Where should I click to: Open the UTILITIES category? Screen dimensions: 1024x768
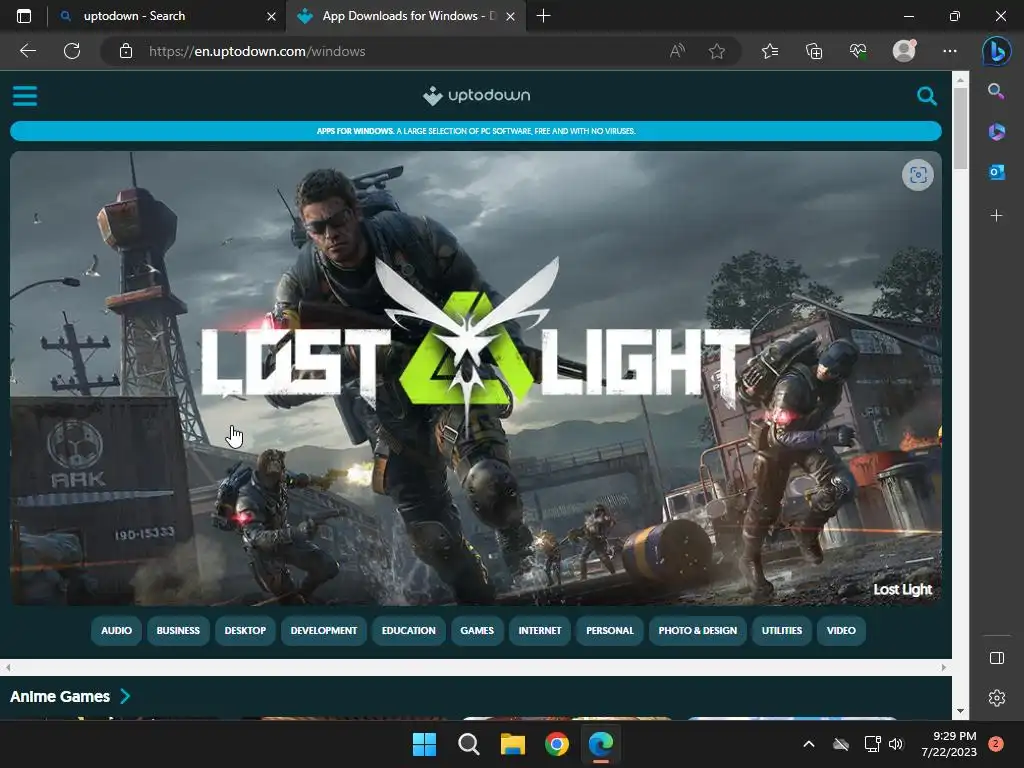click(782, 631)
